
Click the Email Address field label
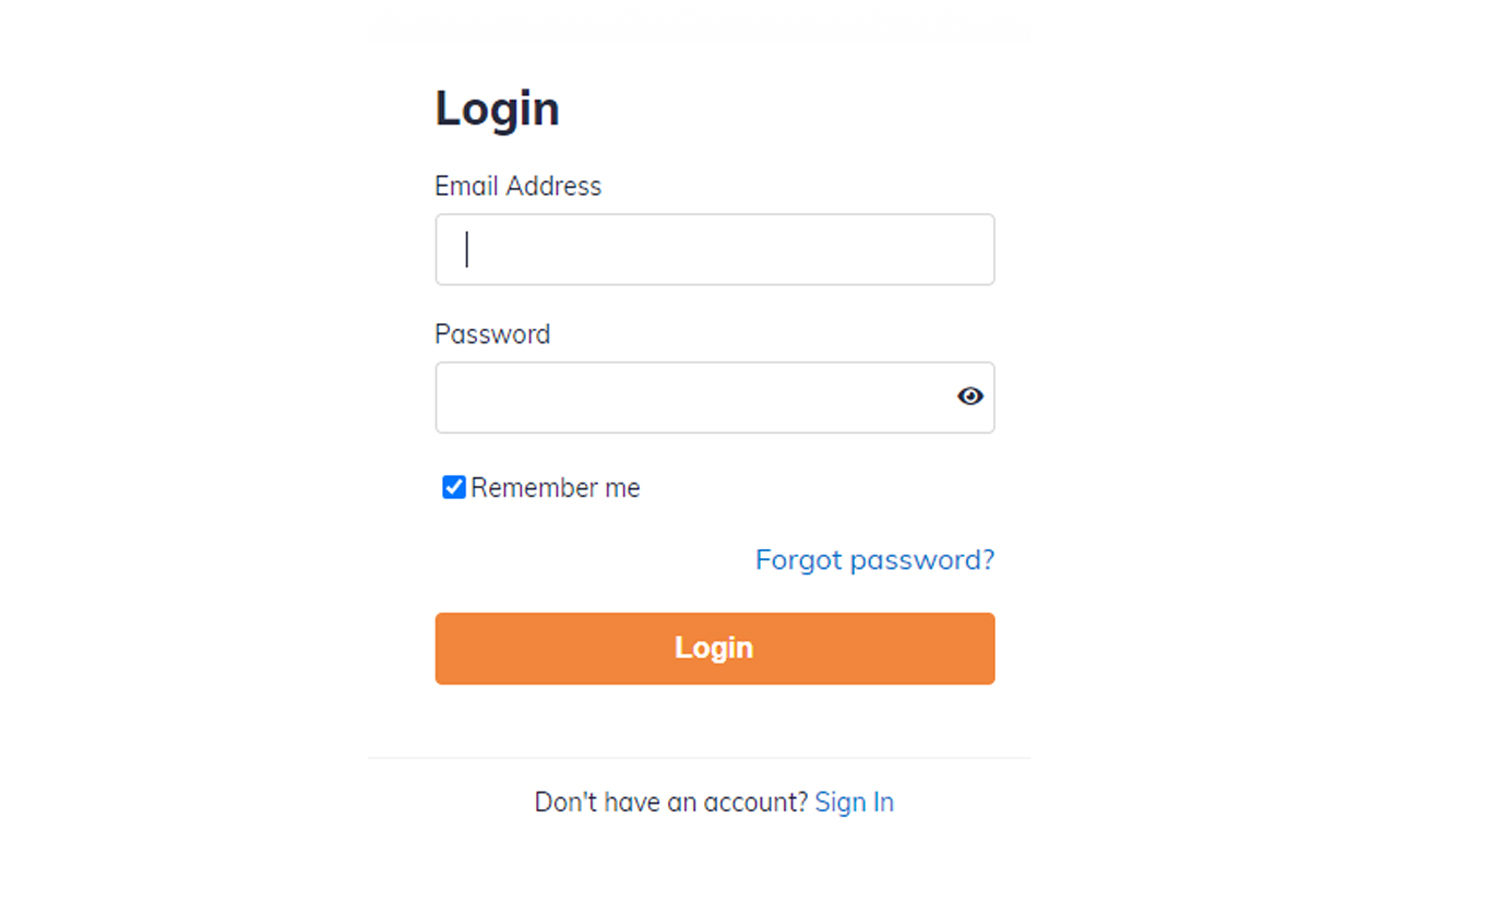518,186
